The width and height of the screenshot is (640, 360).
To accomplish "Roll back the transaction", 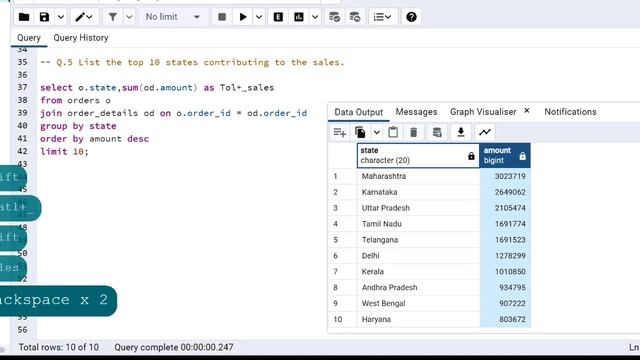I will coord(355,17).
